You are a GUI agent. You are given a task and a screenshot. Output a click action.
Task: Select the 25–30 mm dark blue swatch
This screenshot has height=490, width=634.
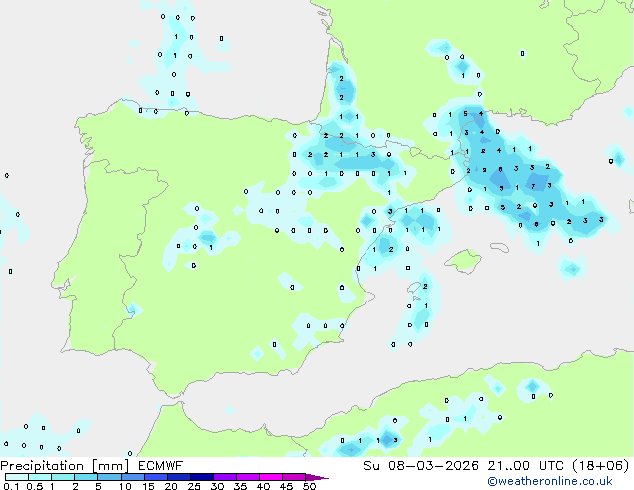[202, 477]
